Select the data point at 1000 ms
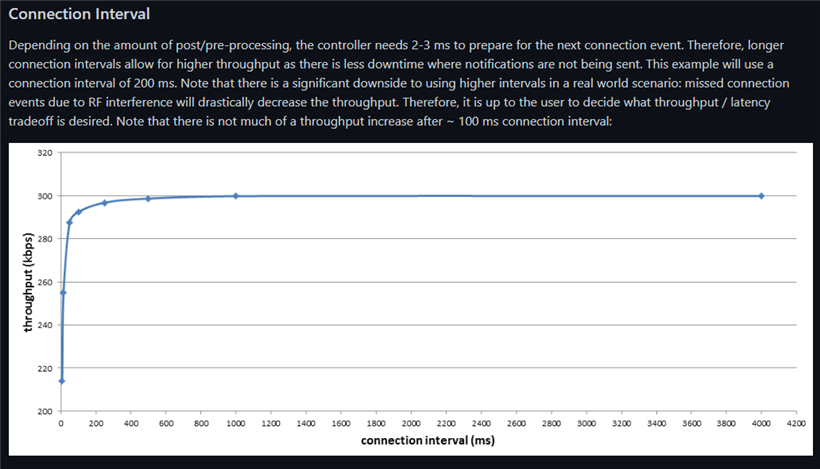Viewport: 820px width, 469px height. [236, 196]
